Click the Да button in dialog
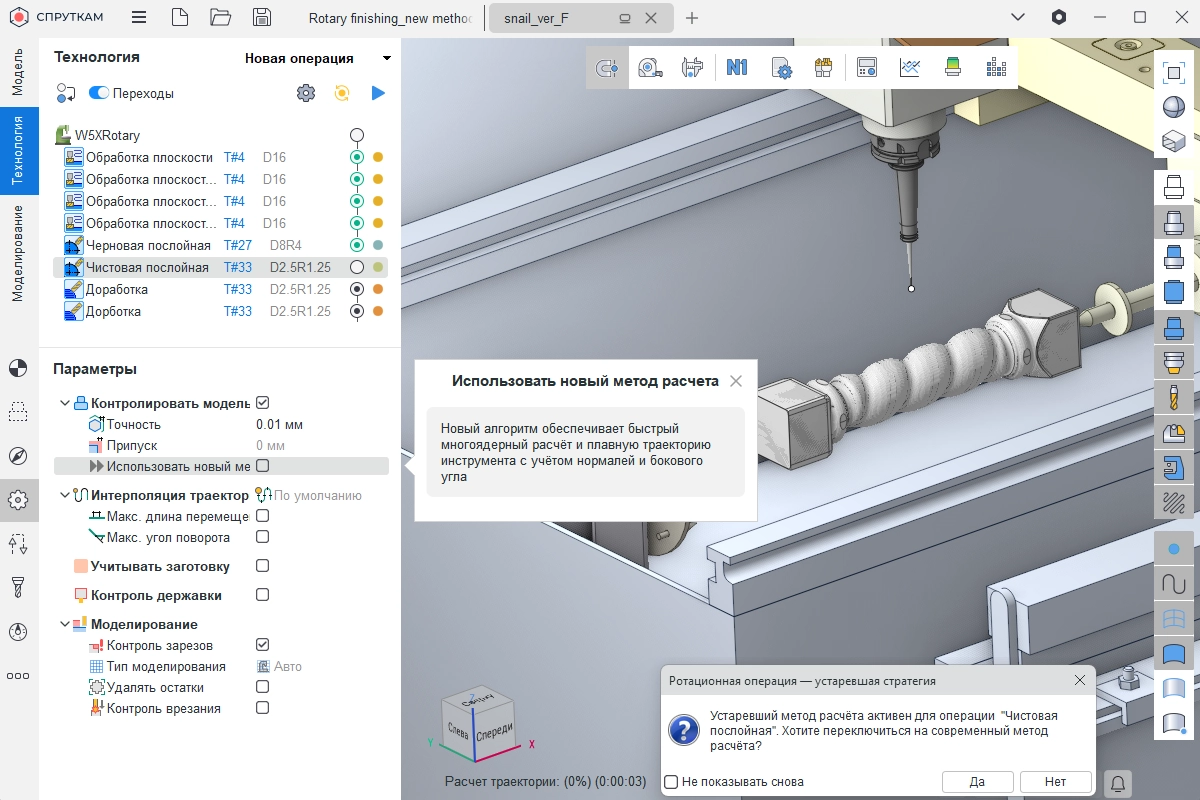This screenshot has width=1200, height=800. click(x=977, y=782)
